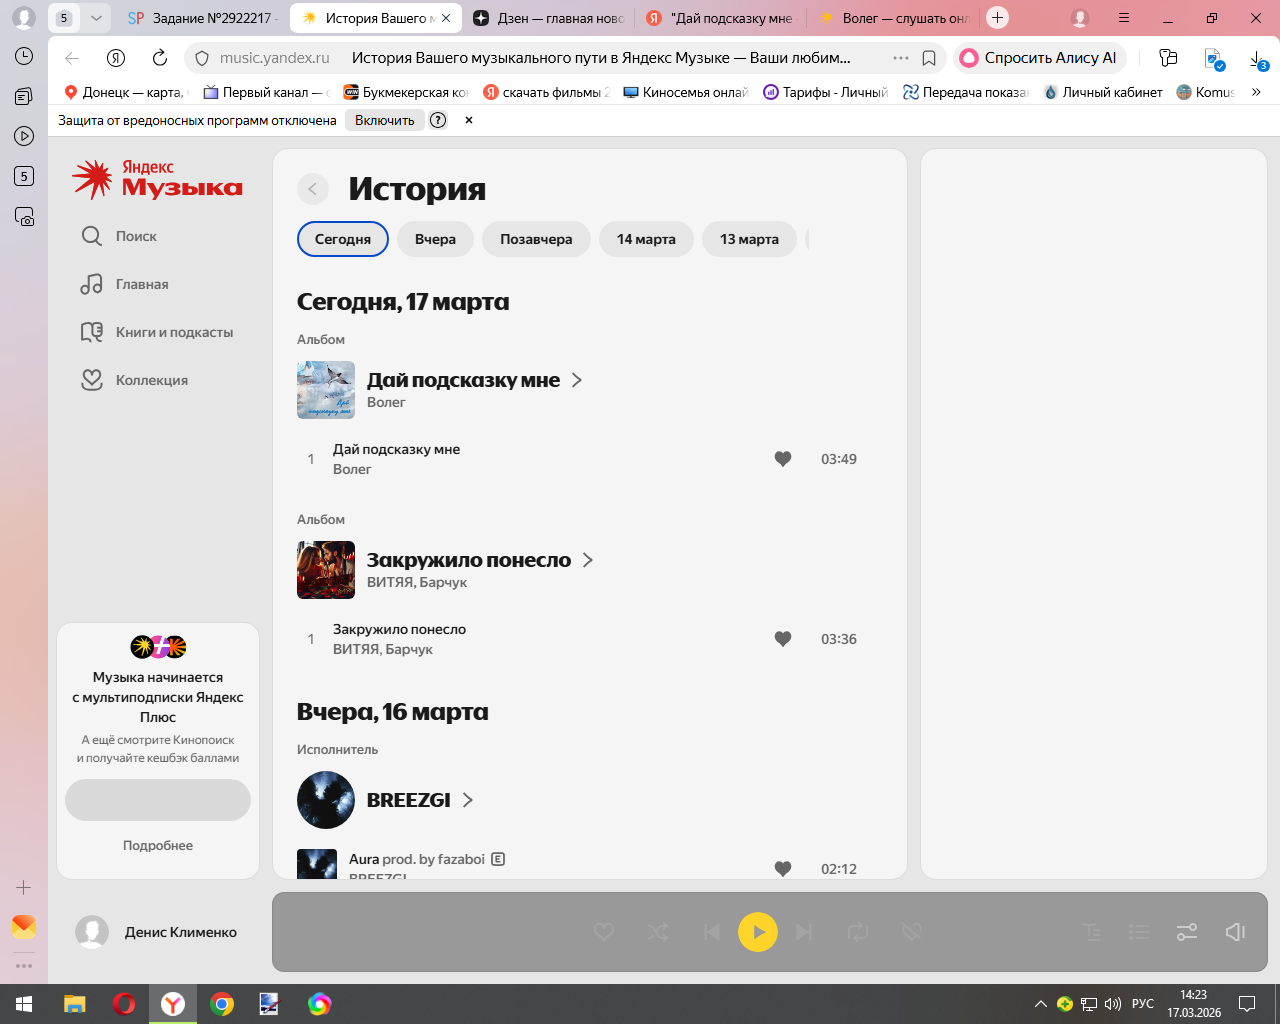
Task: Open File Explorer from the taskbar
Action: (75, 1004)
